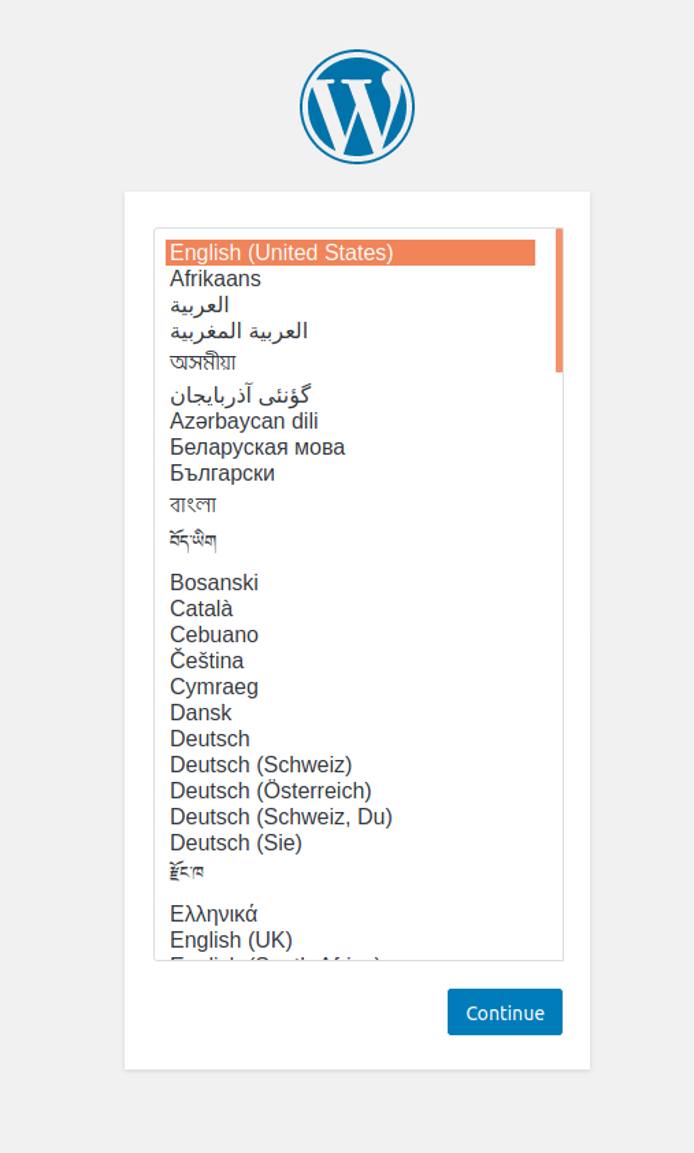The width and height of the screenshot is (694, 1153).
Task: Choose Cymraeg from the language list
Action: coord(214,687)
